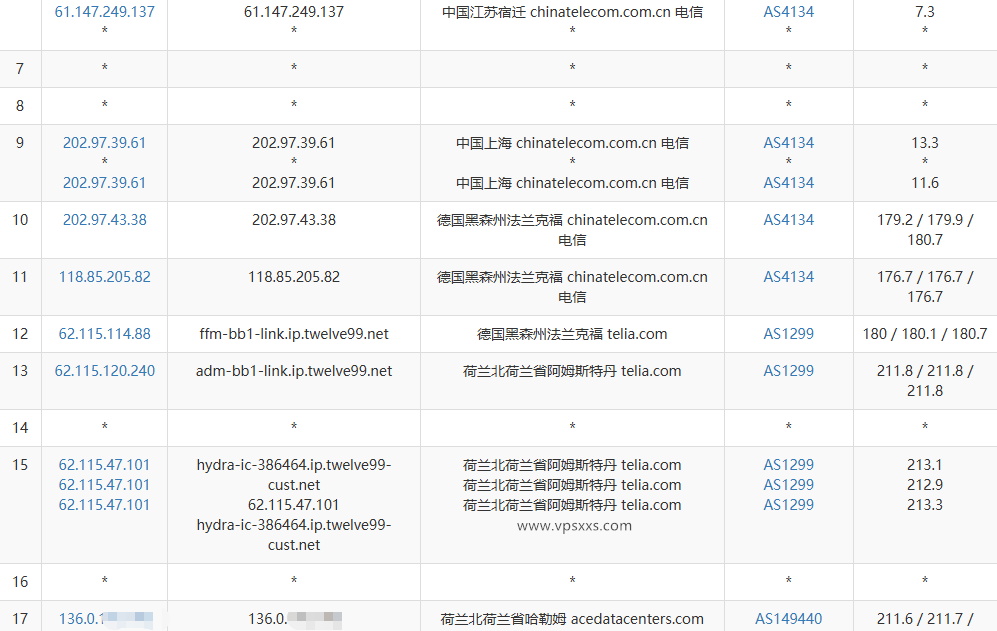Click the 212.9 latency value
Screen dimensions: 997x631
[925, 485]
